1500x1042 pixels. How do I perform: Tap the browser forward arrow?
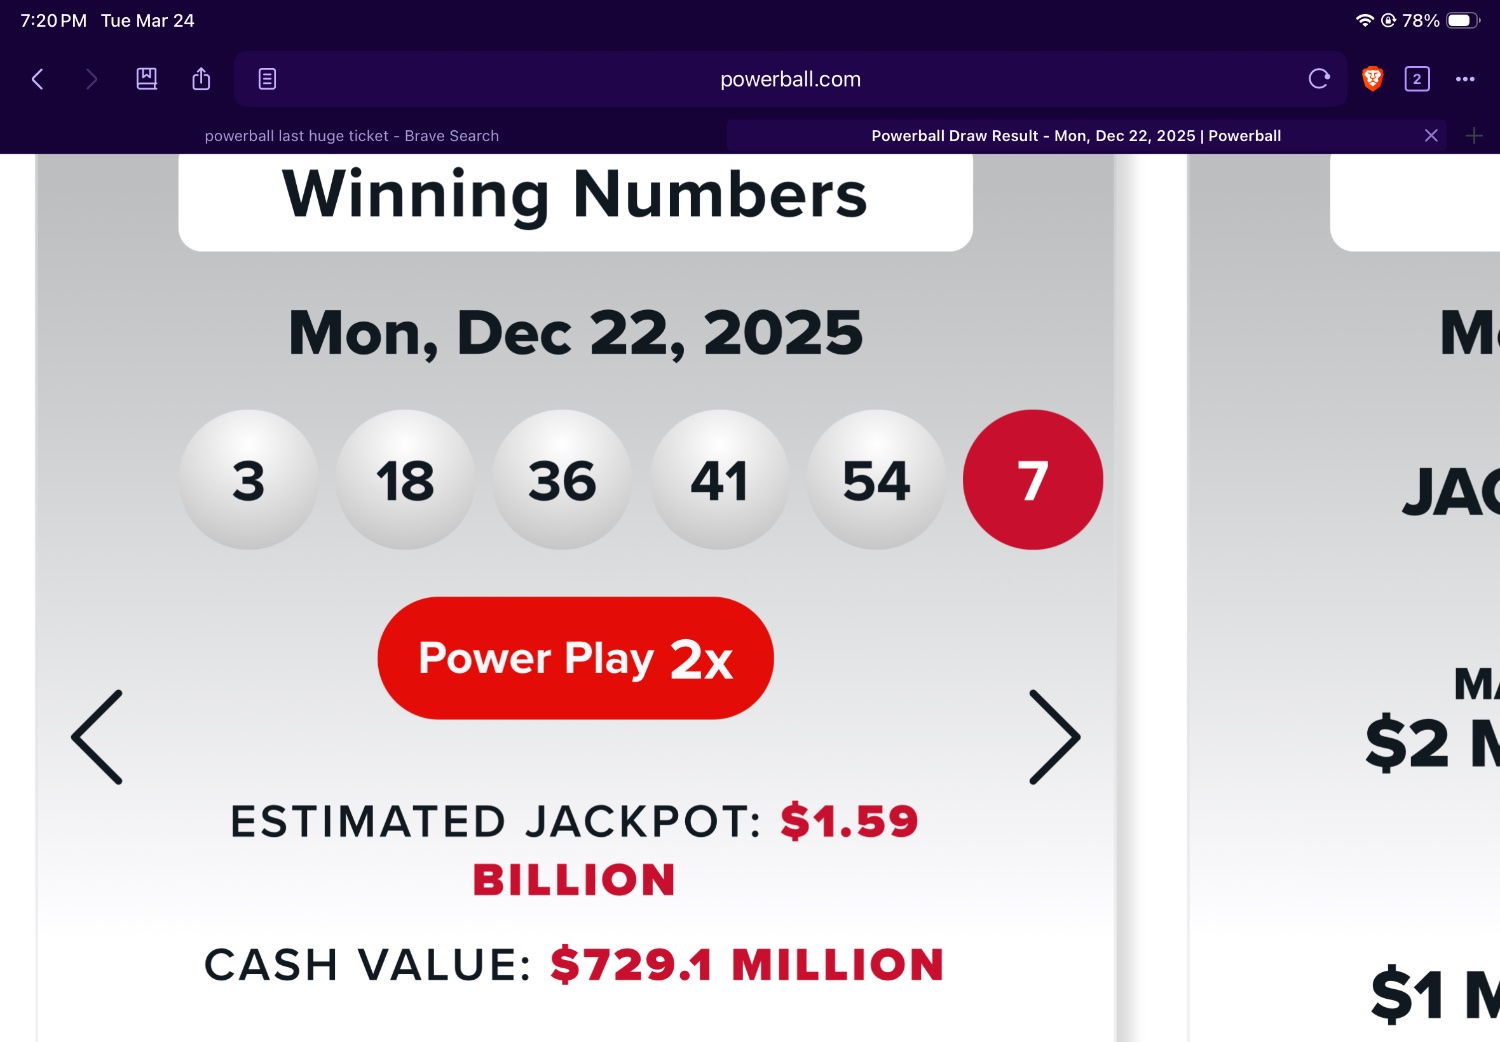tap(92, 79)
